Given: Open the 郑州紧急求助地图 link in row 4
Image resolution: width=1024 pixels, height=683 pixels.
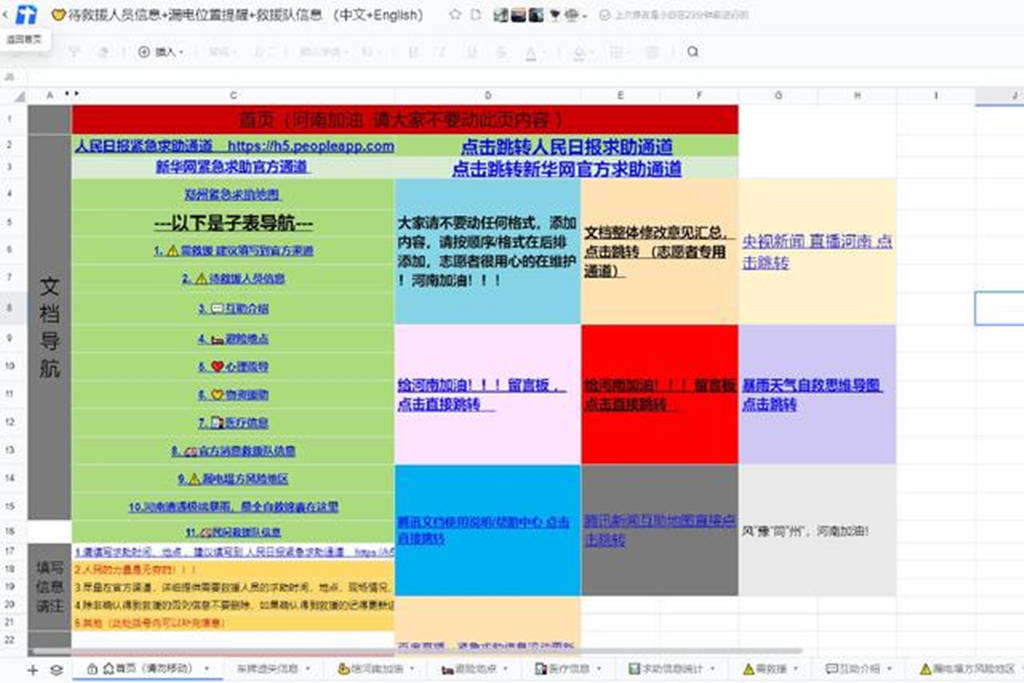Looking at the screenshot, I should 232,194.
